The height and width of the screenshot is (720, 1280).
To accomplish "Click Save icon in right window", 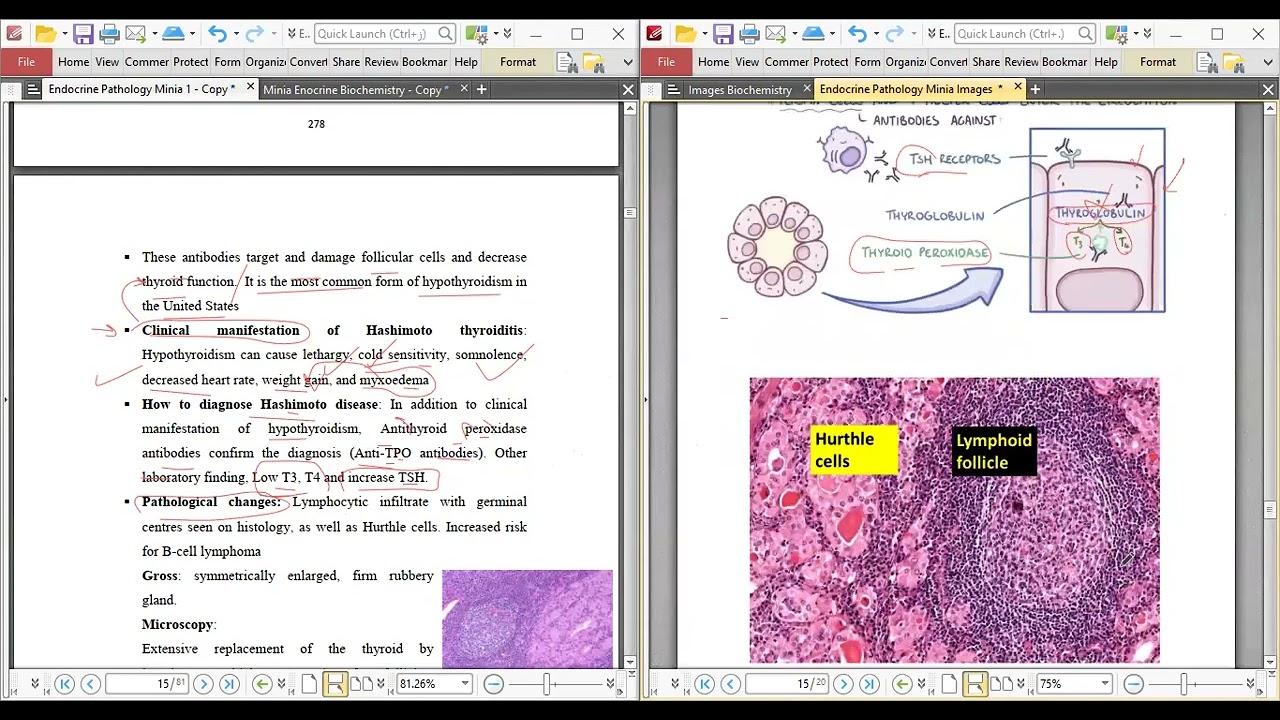I will click(x=723, y=34).
